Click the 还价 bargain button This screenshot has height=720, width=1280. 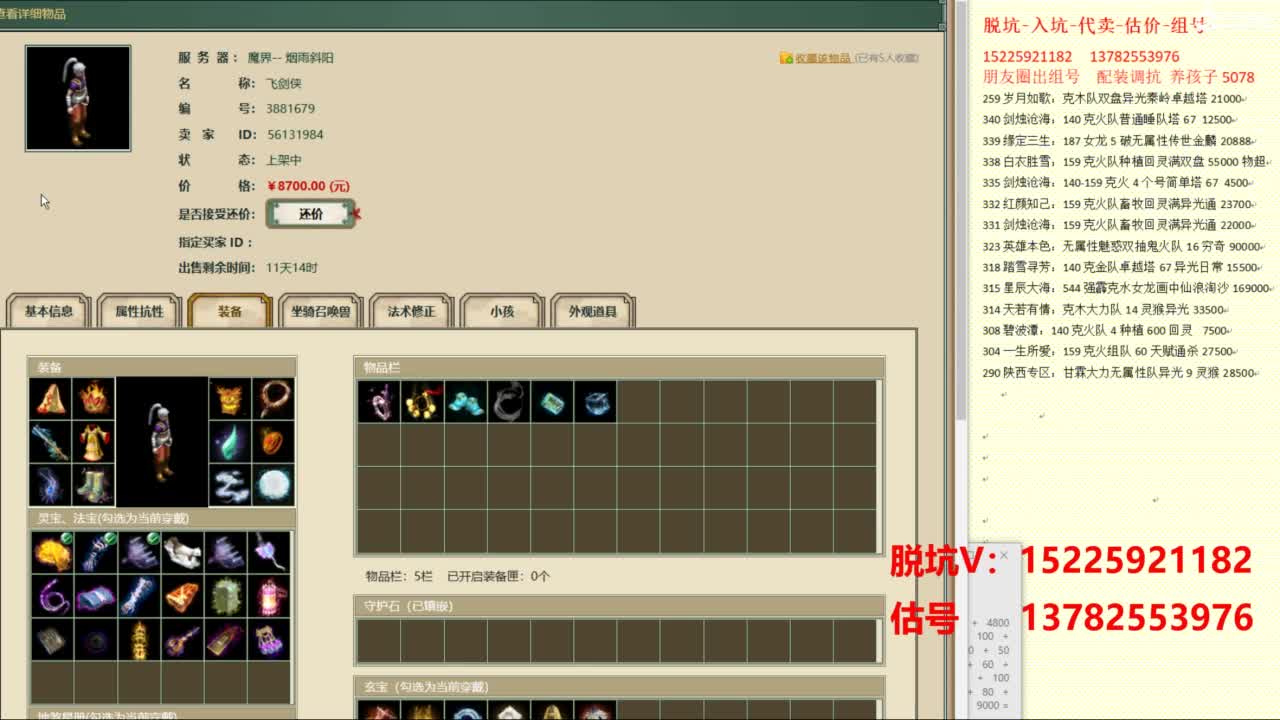(311, 213)
